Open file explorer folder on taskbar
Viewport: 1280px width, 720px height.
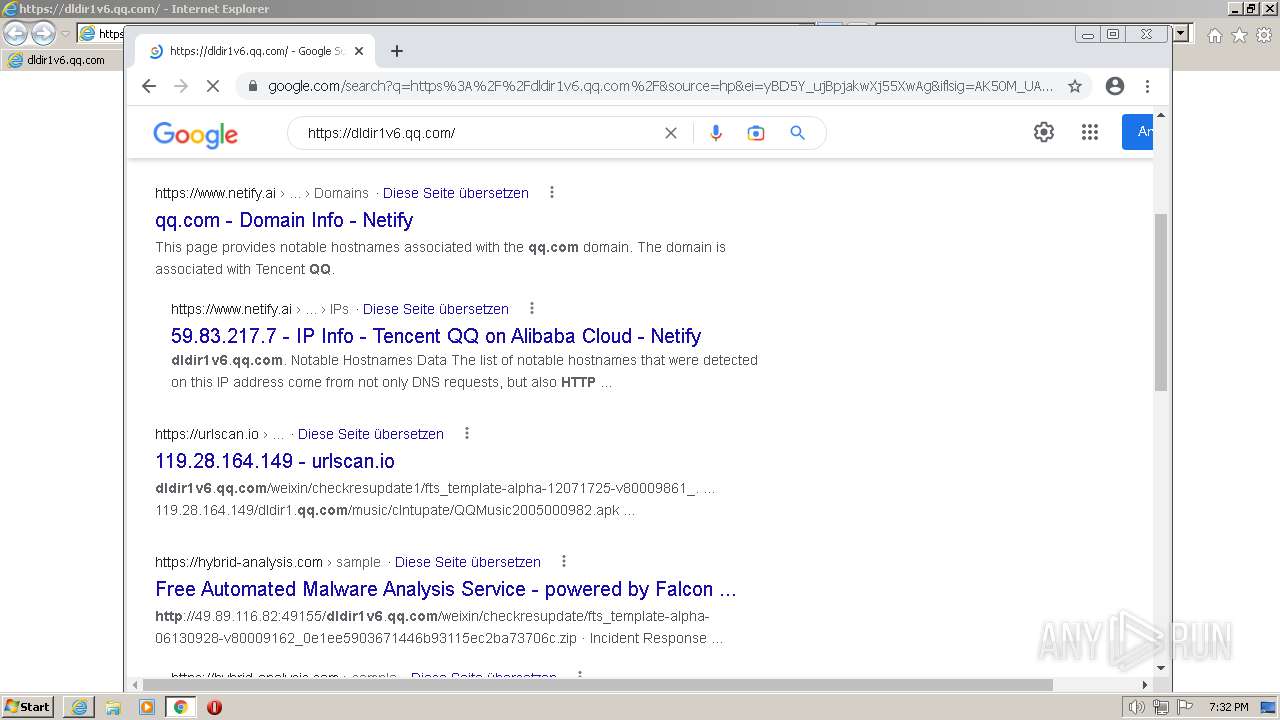(113, 707)
